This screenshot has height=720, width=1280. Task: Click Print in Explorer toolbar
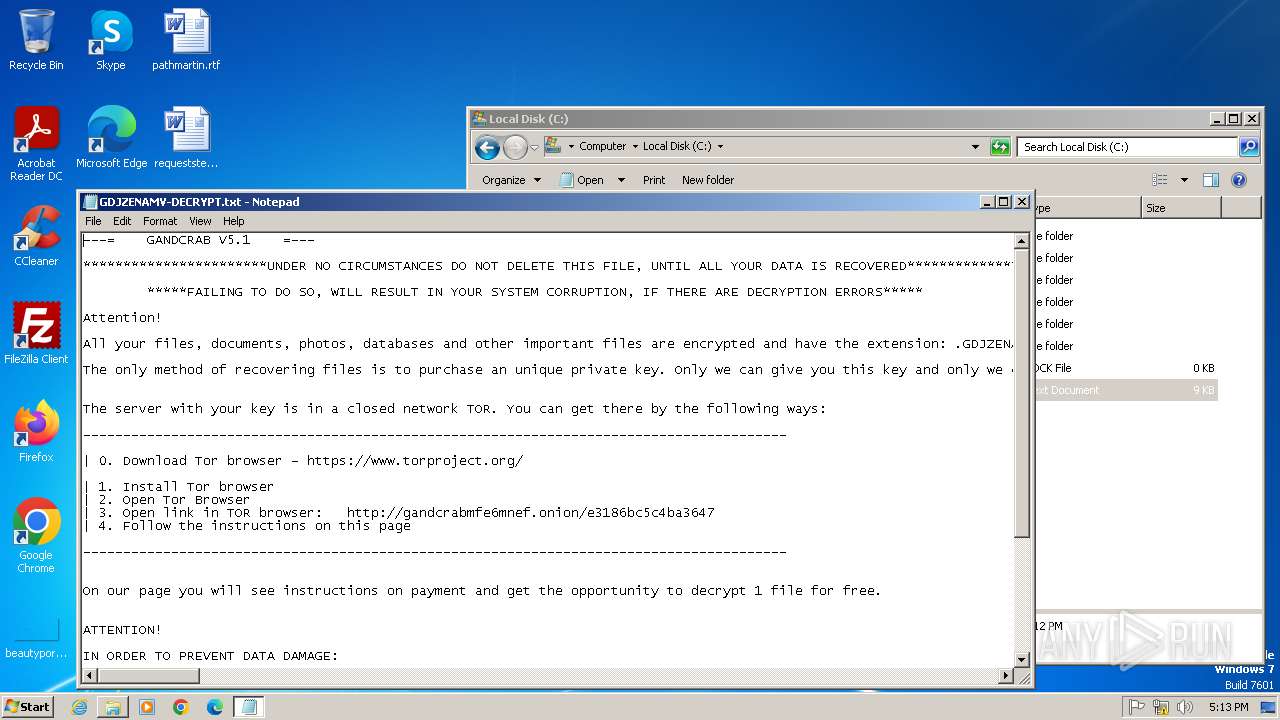point(654,180)
